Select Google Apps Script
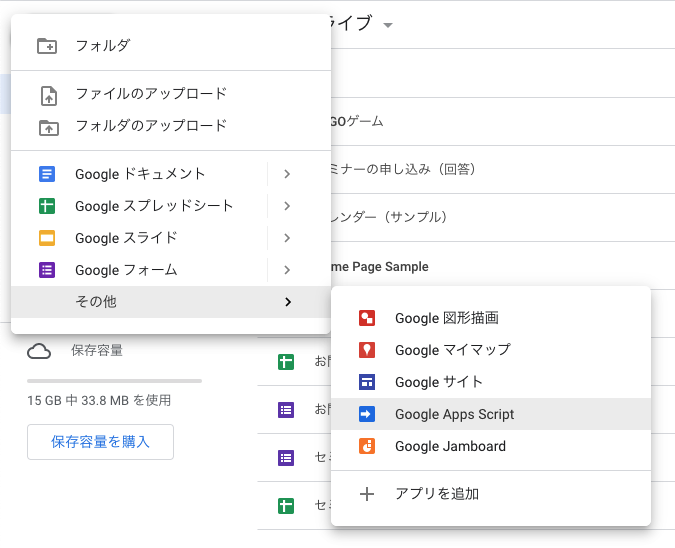 (x=491, y=414)
